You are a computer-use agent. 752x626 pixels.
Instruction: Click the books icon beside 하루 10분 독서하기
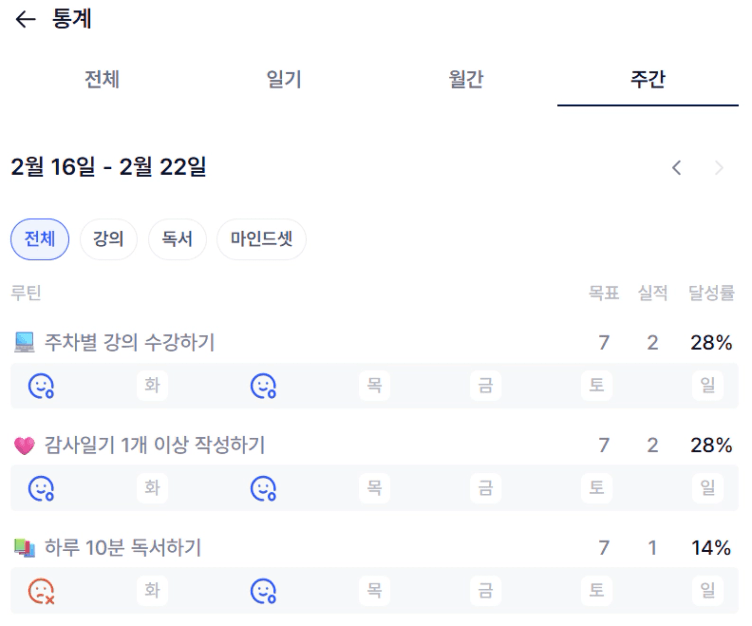tap(24, 548)
